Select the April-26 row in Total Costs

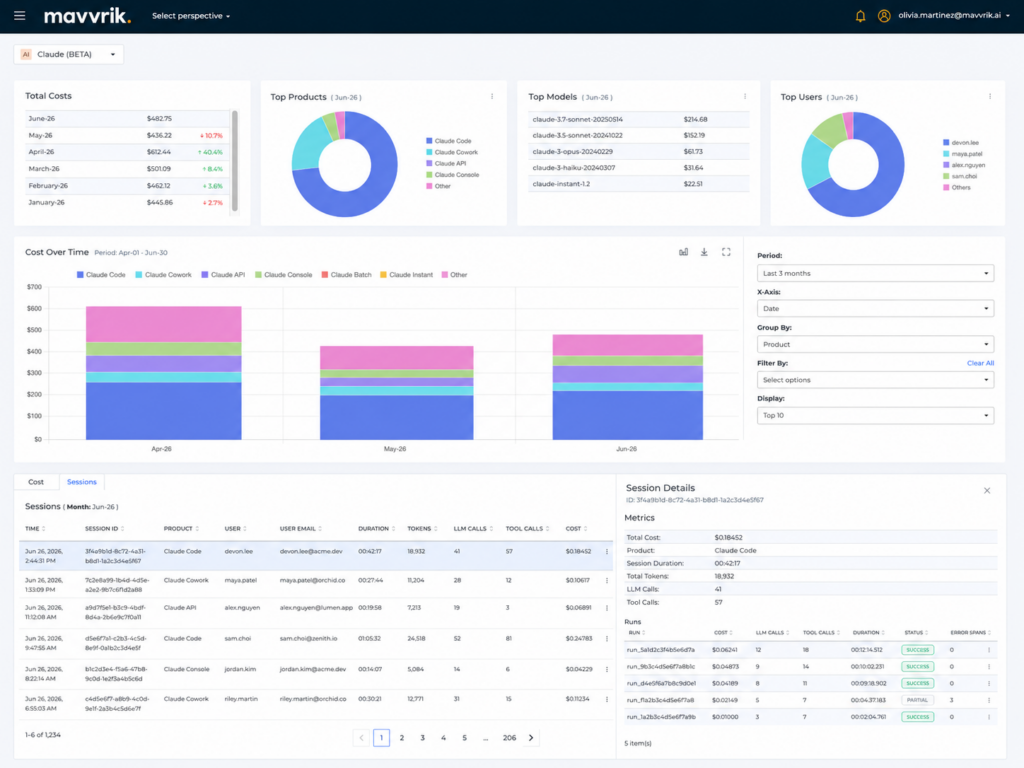127,152
